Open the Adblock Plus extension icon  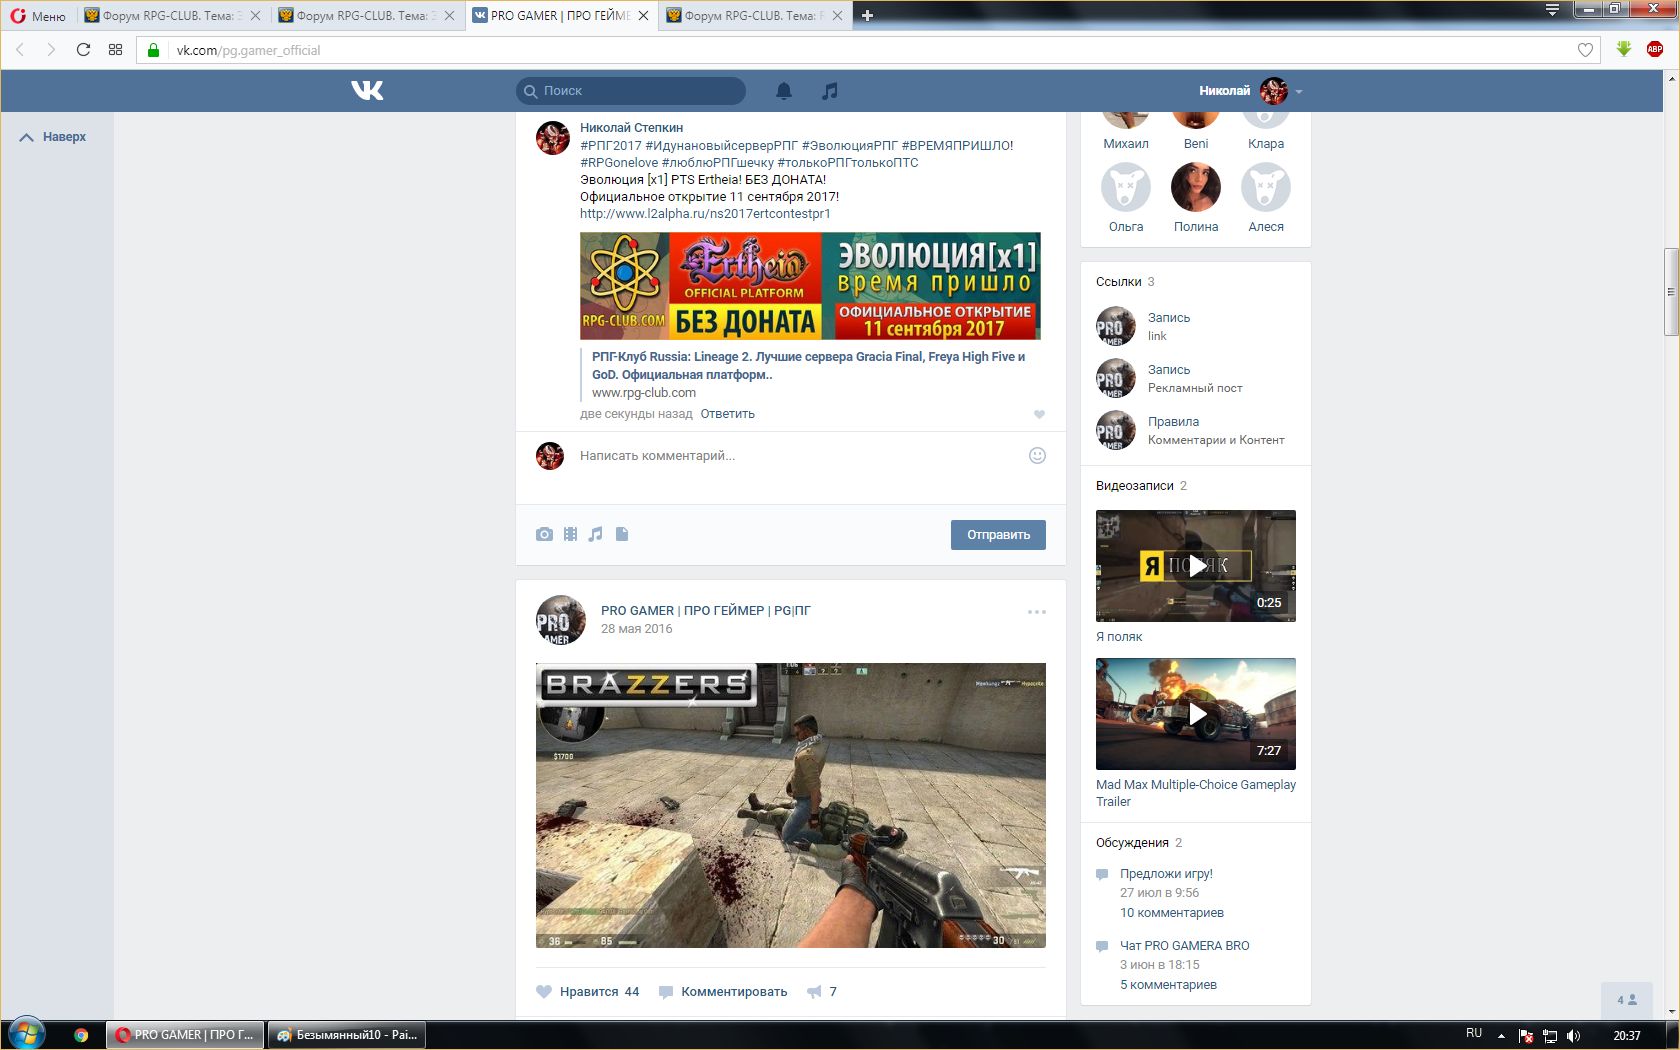(1655, 49)
